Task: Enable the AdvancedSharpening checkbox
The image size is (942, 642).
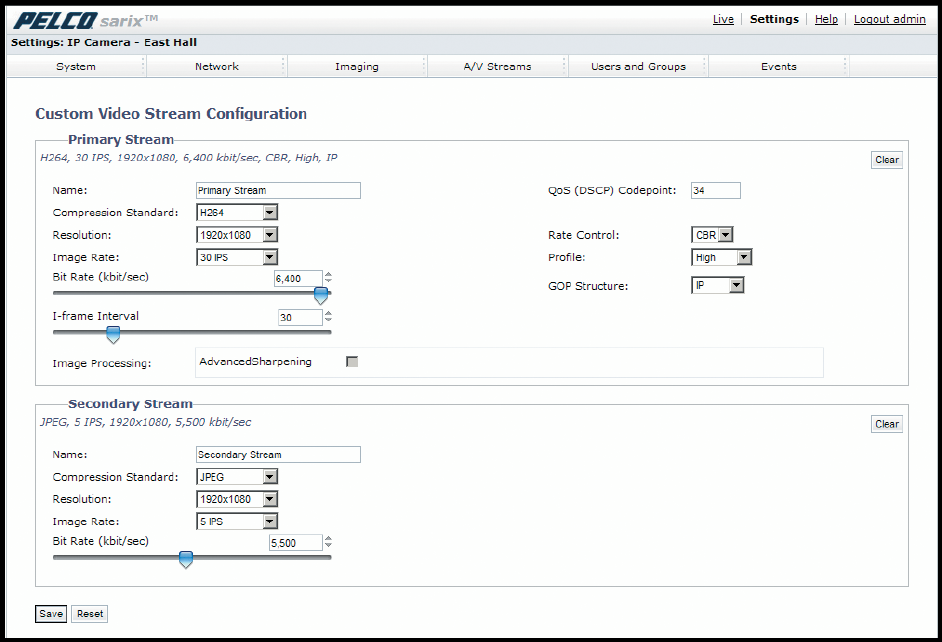Action: tap(352, 362)
